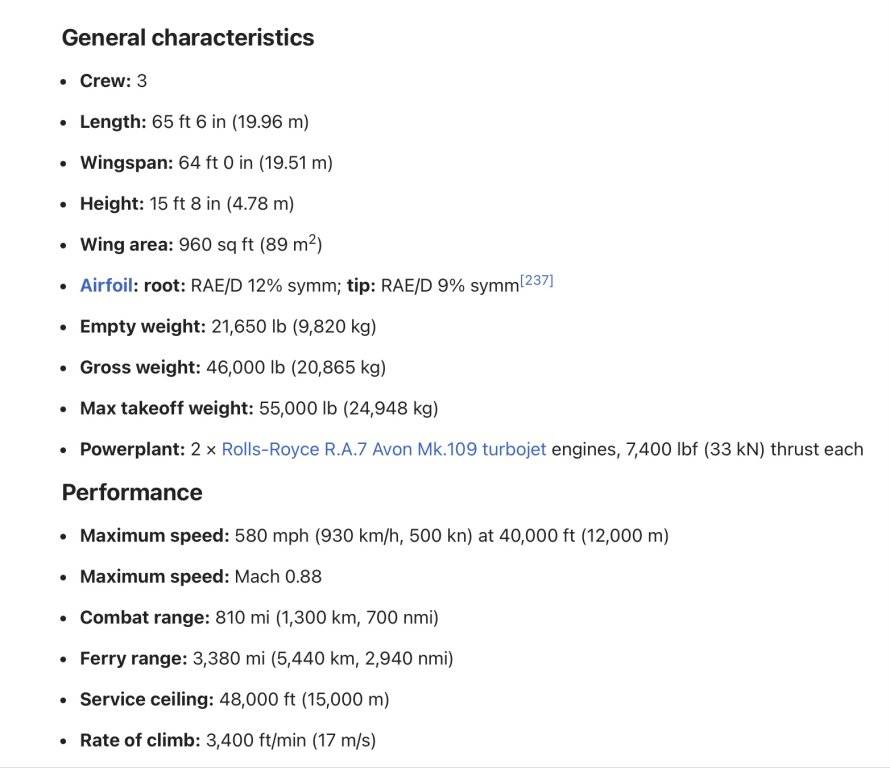890x768 pixels.
Task: Click the Rate of climb entry
Action: (x=227, y=741)
